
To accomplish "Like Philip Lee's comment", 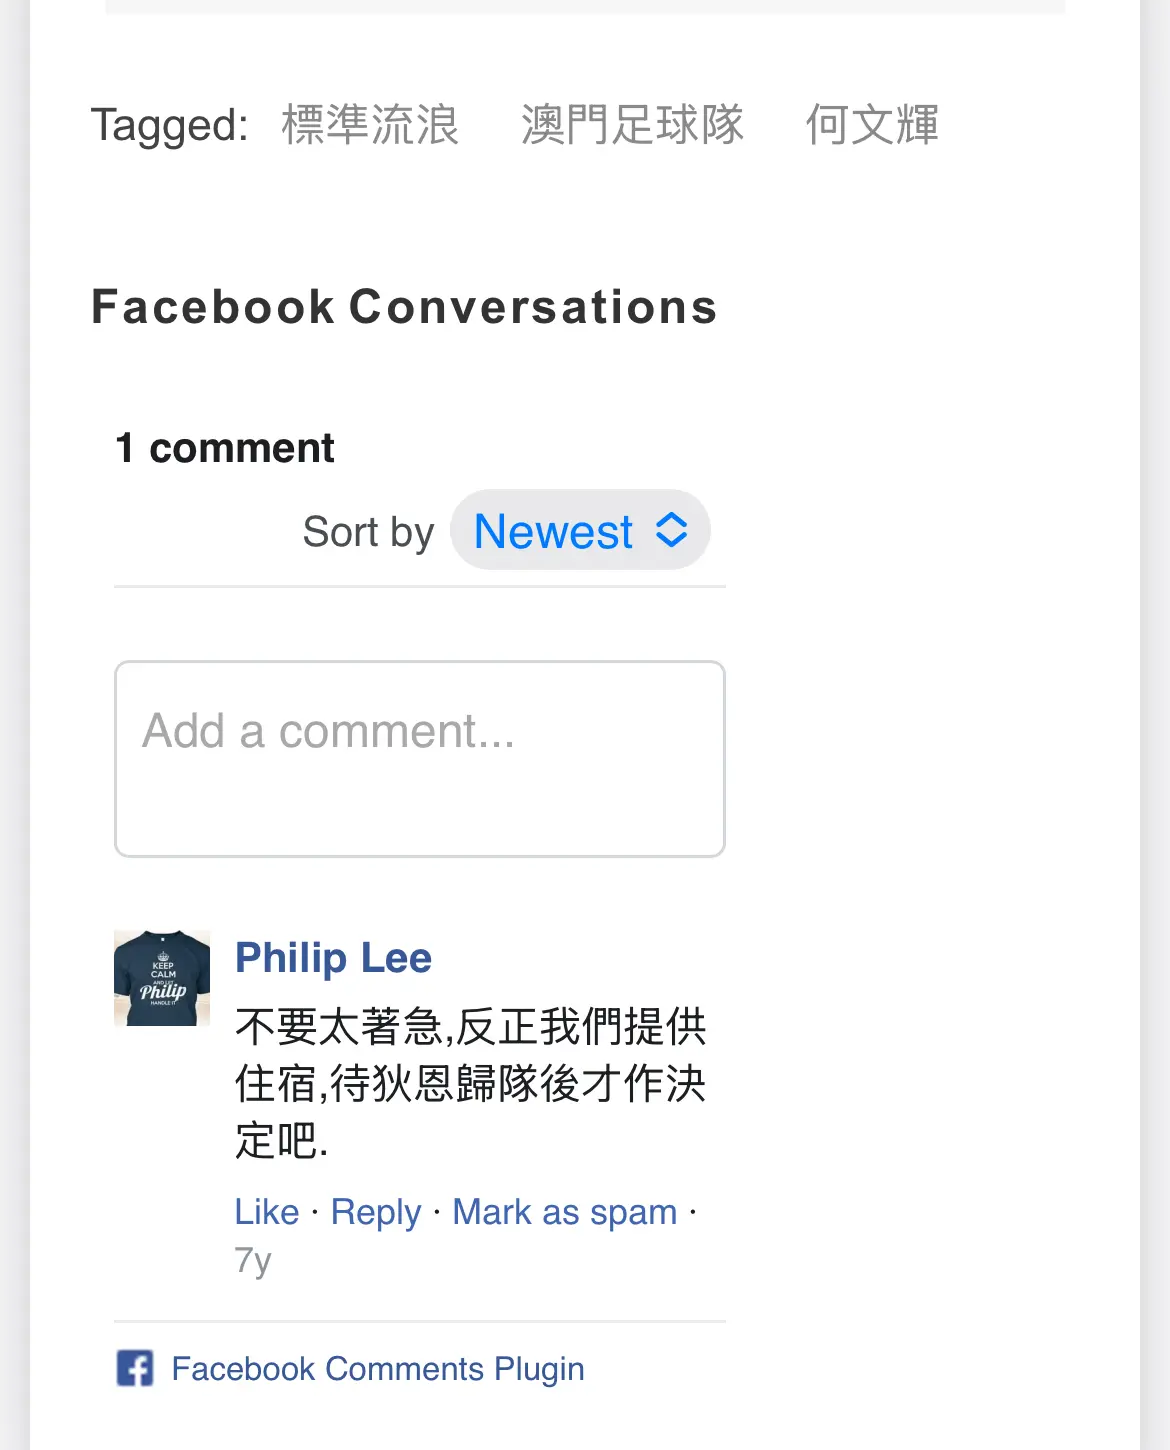I will (267, 1212).
